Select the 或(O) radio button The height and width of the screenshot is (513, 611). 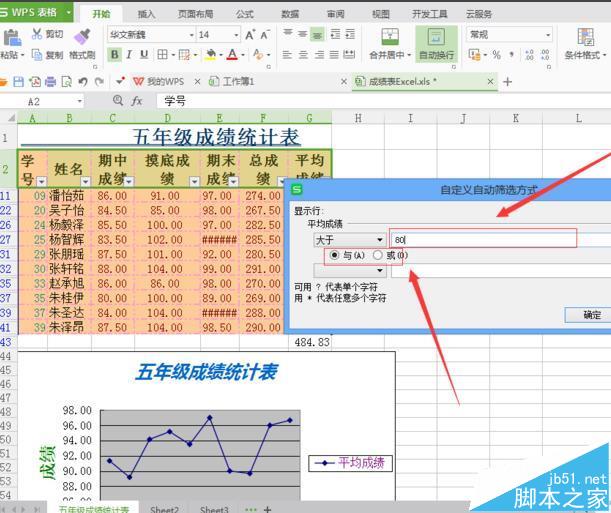378,256
